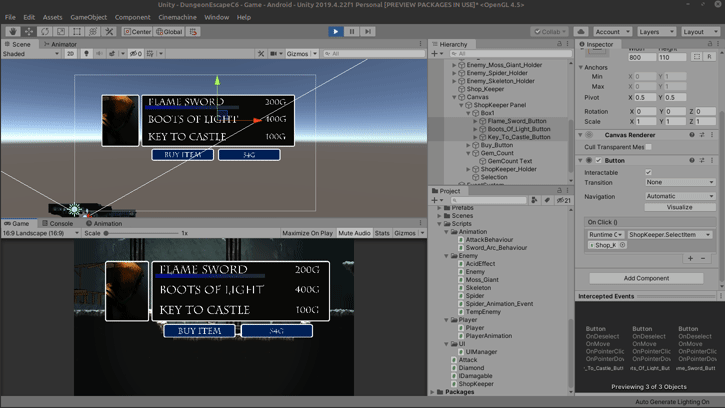Add new asset in Project panel

[x=437, y=200]
